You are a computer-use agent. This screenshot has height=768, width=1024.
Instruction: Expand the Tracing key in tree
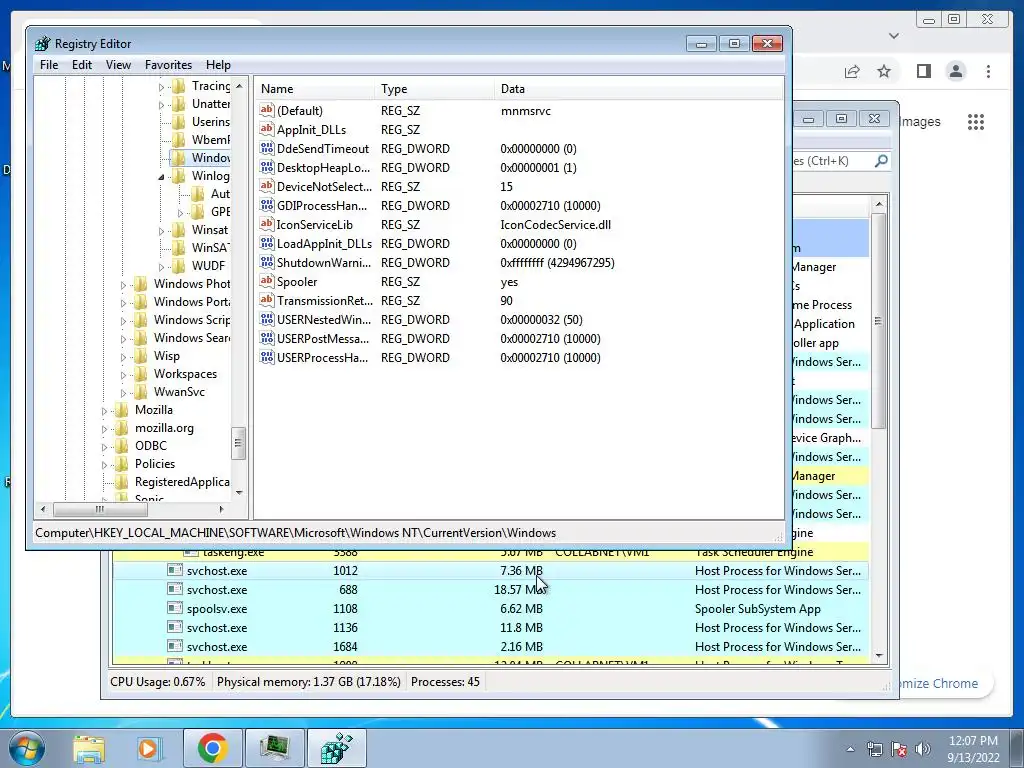point(161,86)
